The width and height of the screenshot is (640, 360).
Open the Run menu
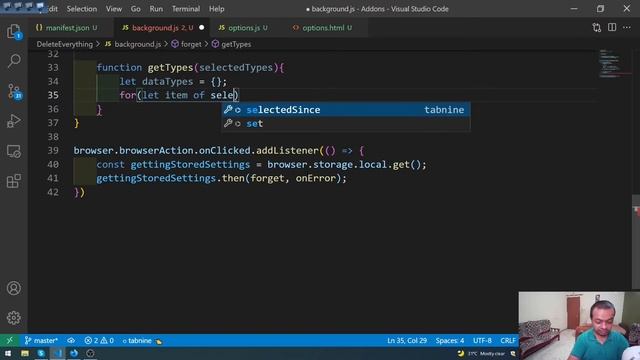point(156,9)
